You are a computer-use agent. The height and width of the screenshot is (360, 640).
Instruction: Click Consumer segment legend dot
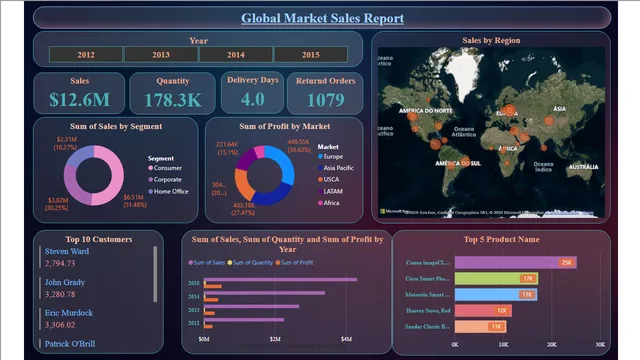(x=151, y=168)
